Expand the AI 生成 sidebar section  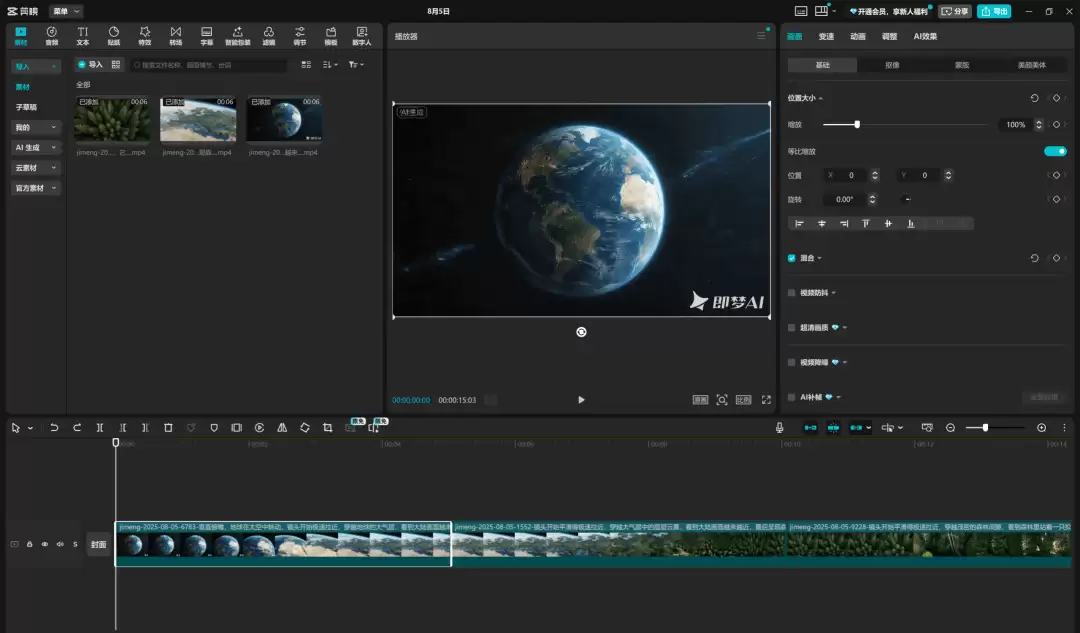tap(36, 147)
